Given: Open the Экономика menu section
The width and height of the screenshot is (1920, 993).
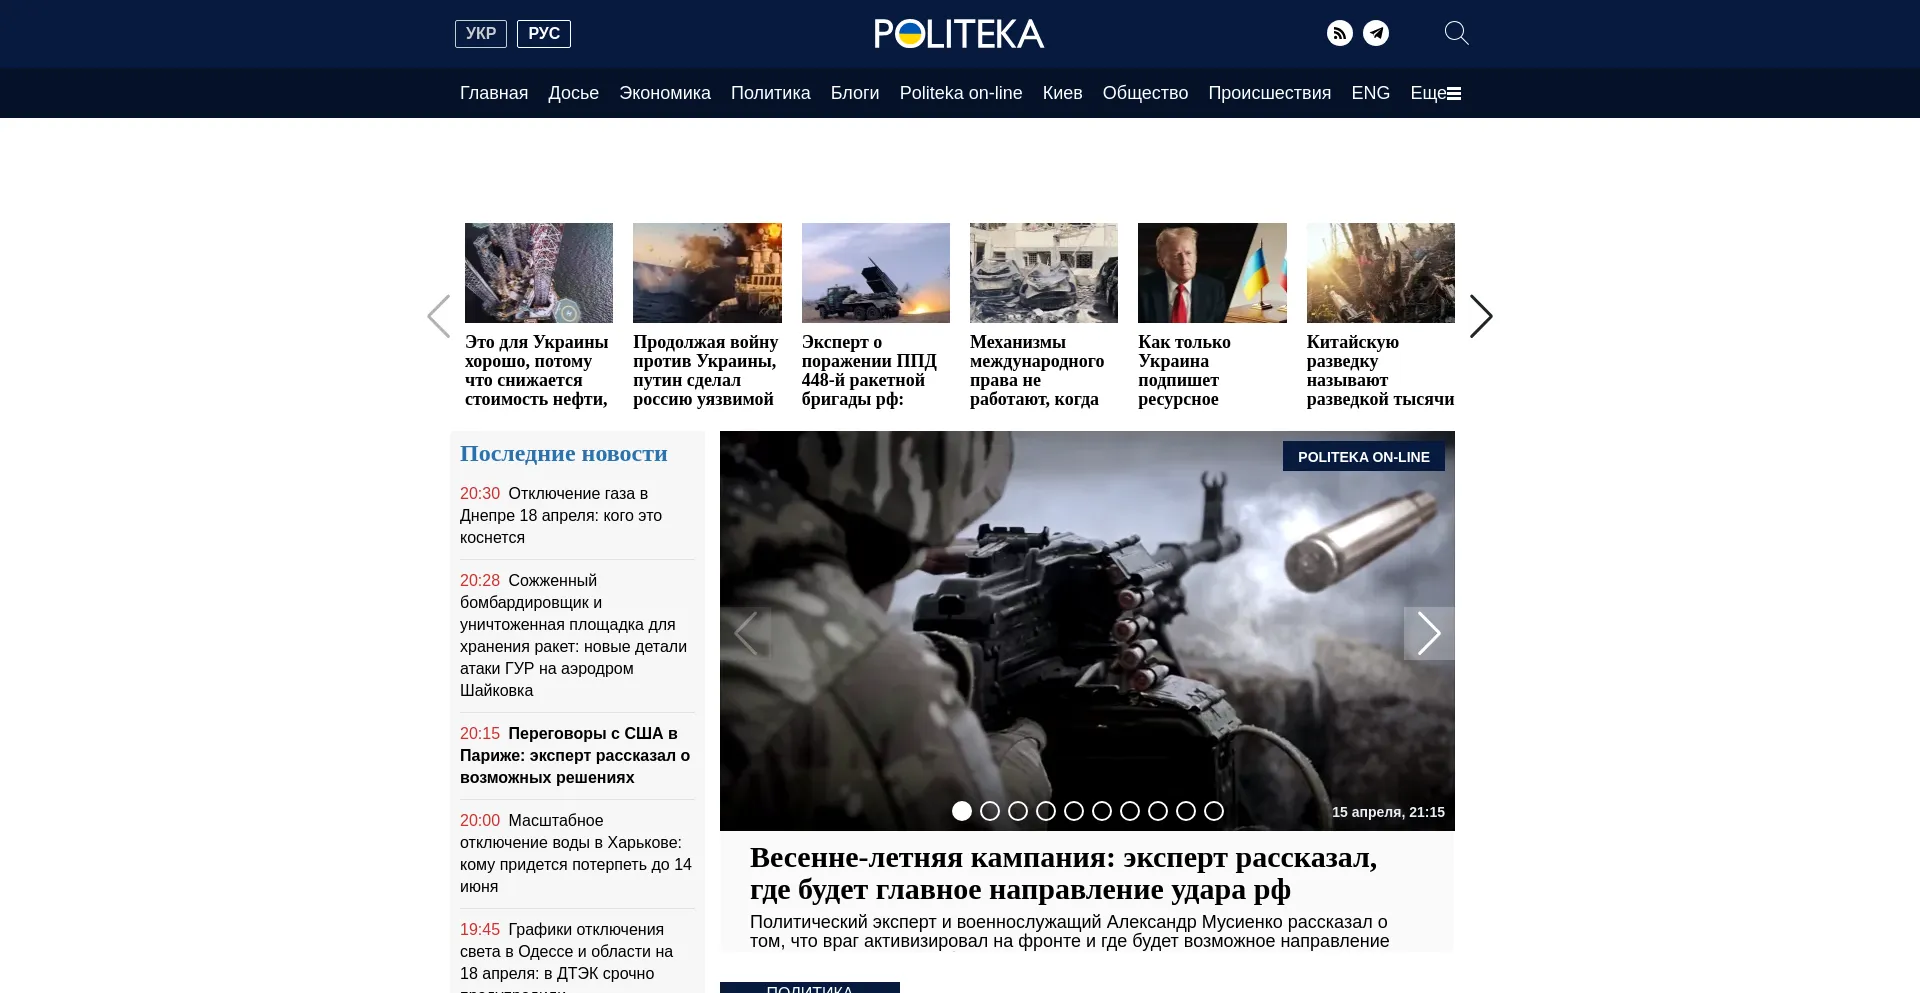Looking at the screenshot, I should (x=664, y=93).
